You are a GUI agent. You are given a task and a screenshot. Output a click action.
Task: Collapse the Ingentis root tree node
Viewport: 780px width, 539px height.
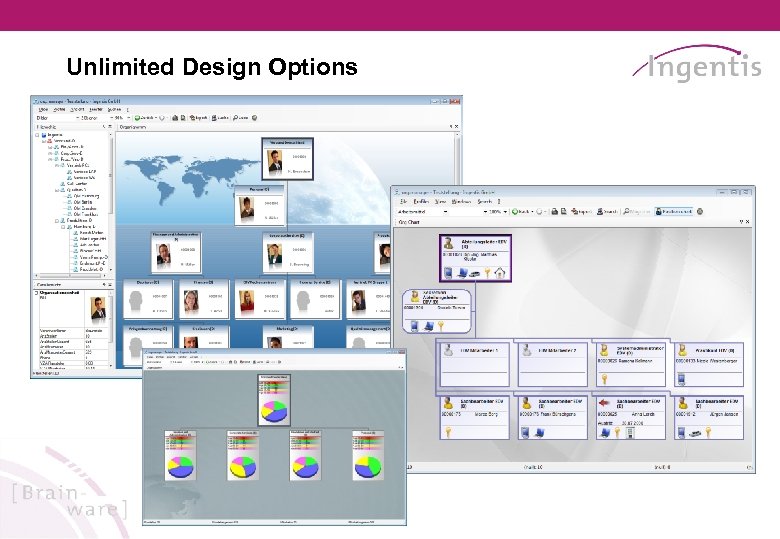pyautogui.click(x=37, y=135)
